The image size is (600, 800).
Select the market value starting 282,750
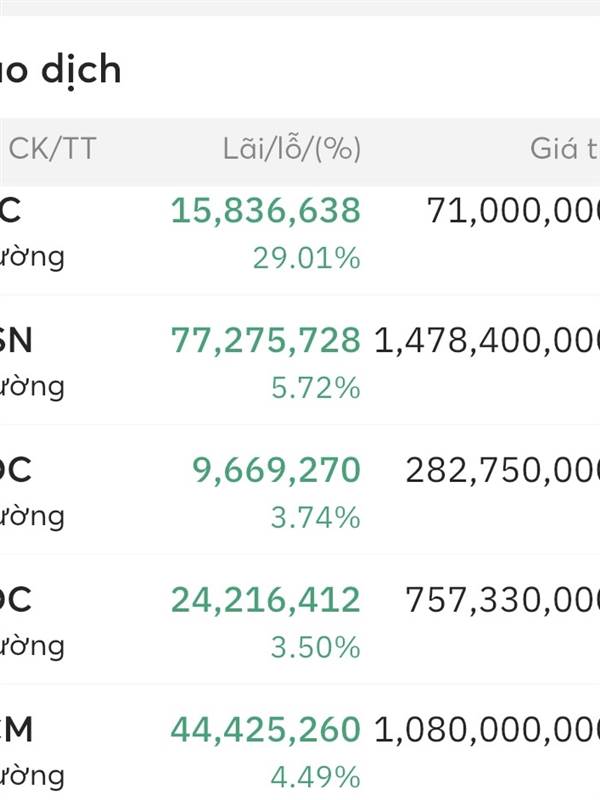(x=502, y=470)
